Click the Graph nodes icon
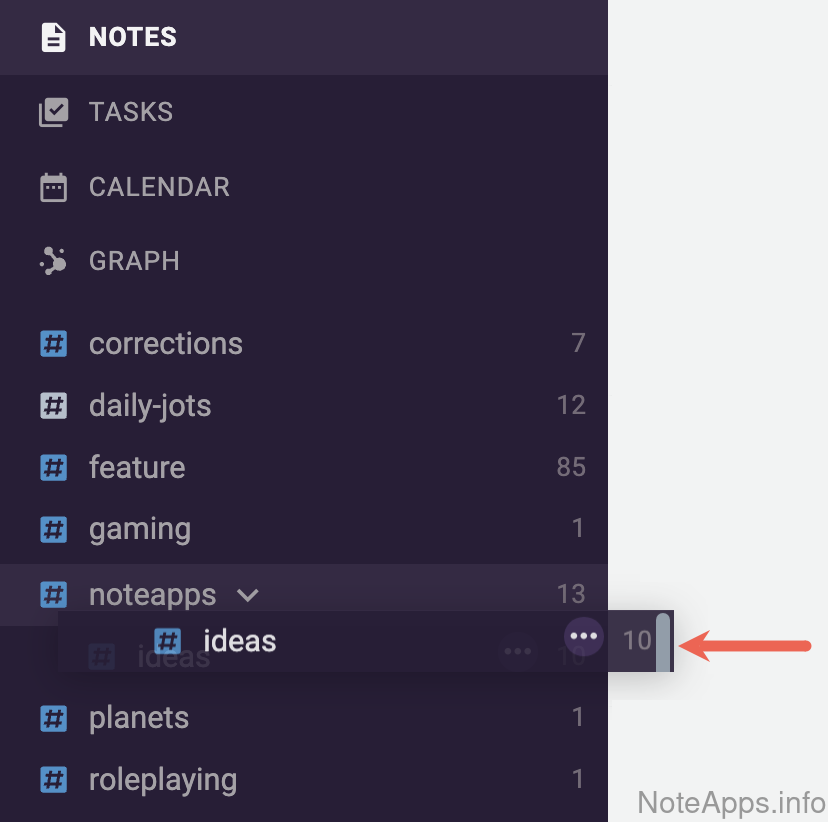Screen dimensions: 828x822 coord(53,261)
